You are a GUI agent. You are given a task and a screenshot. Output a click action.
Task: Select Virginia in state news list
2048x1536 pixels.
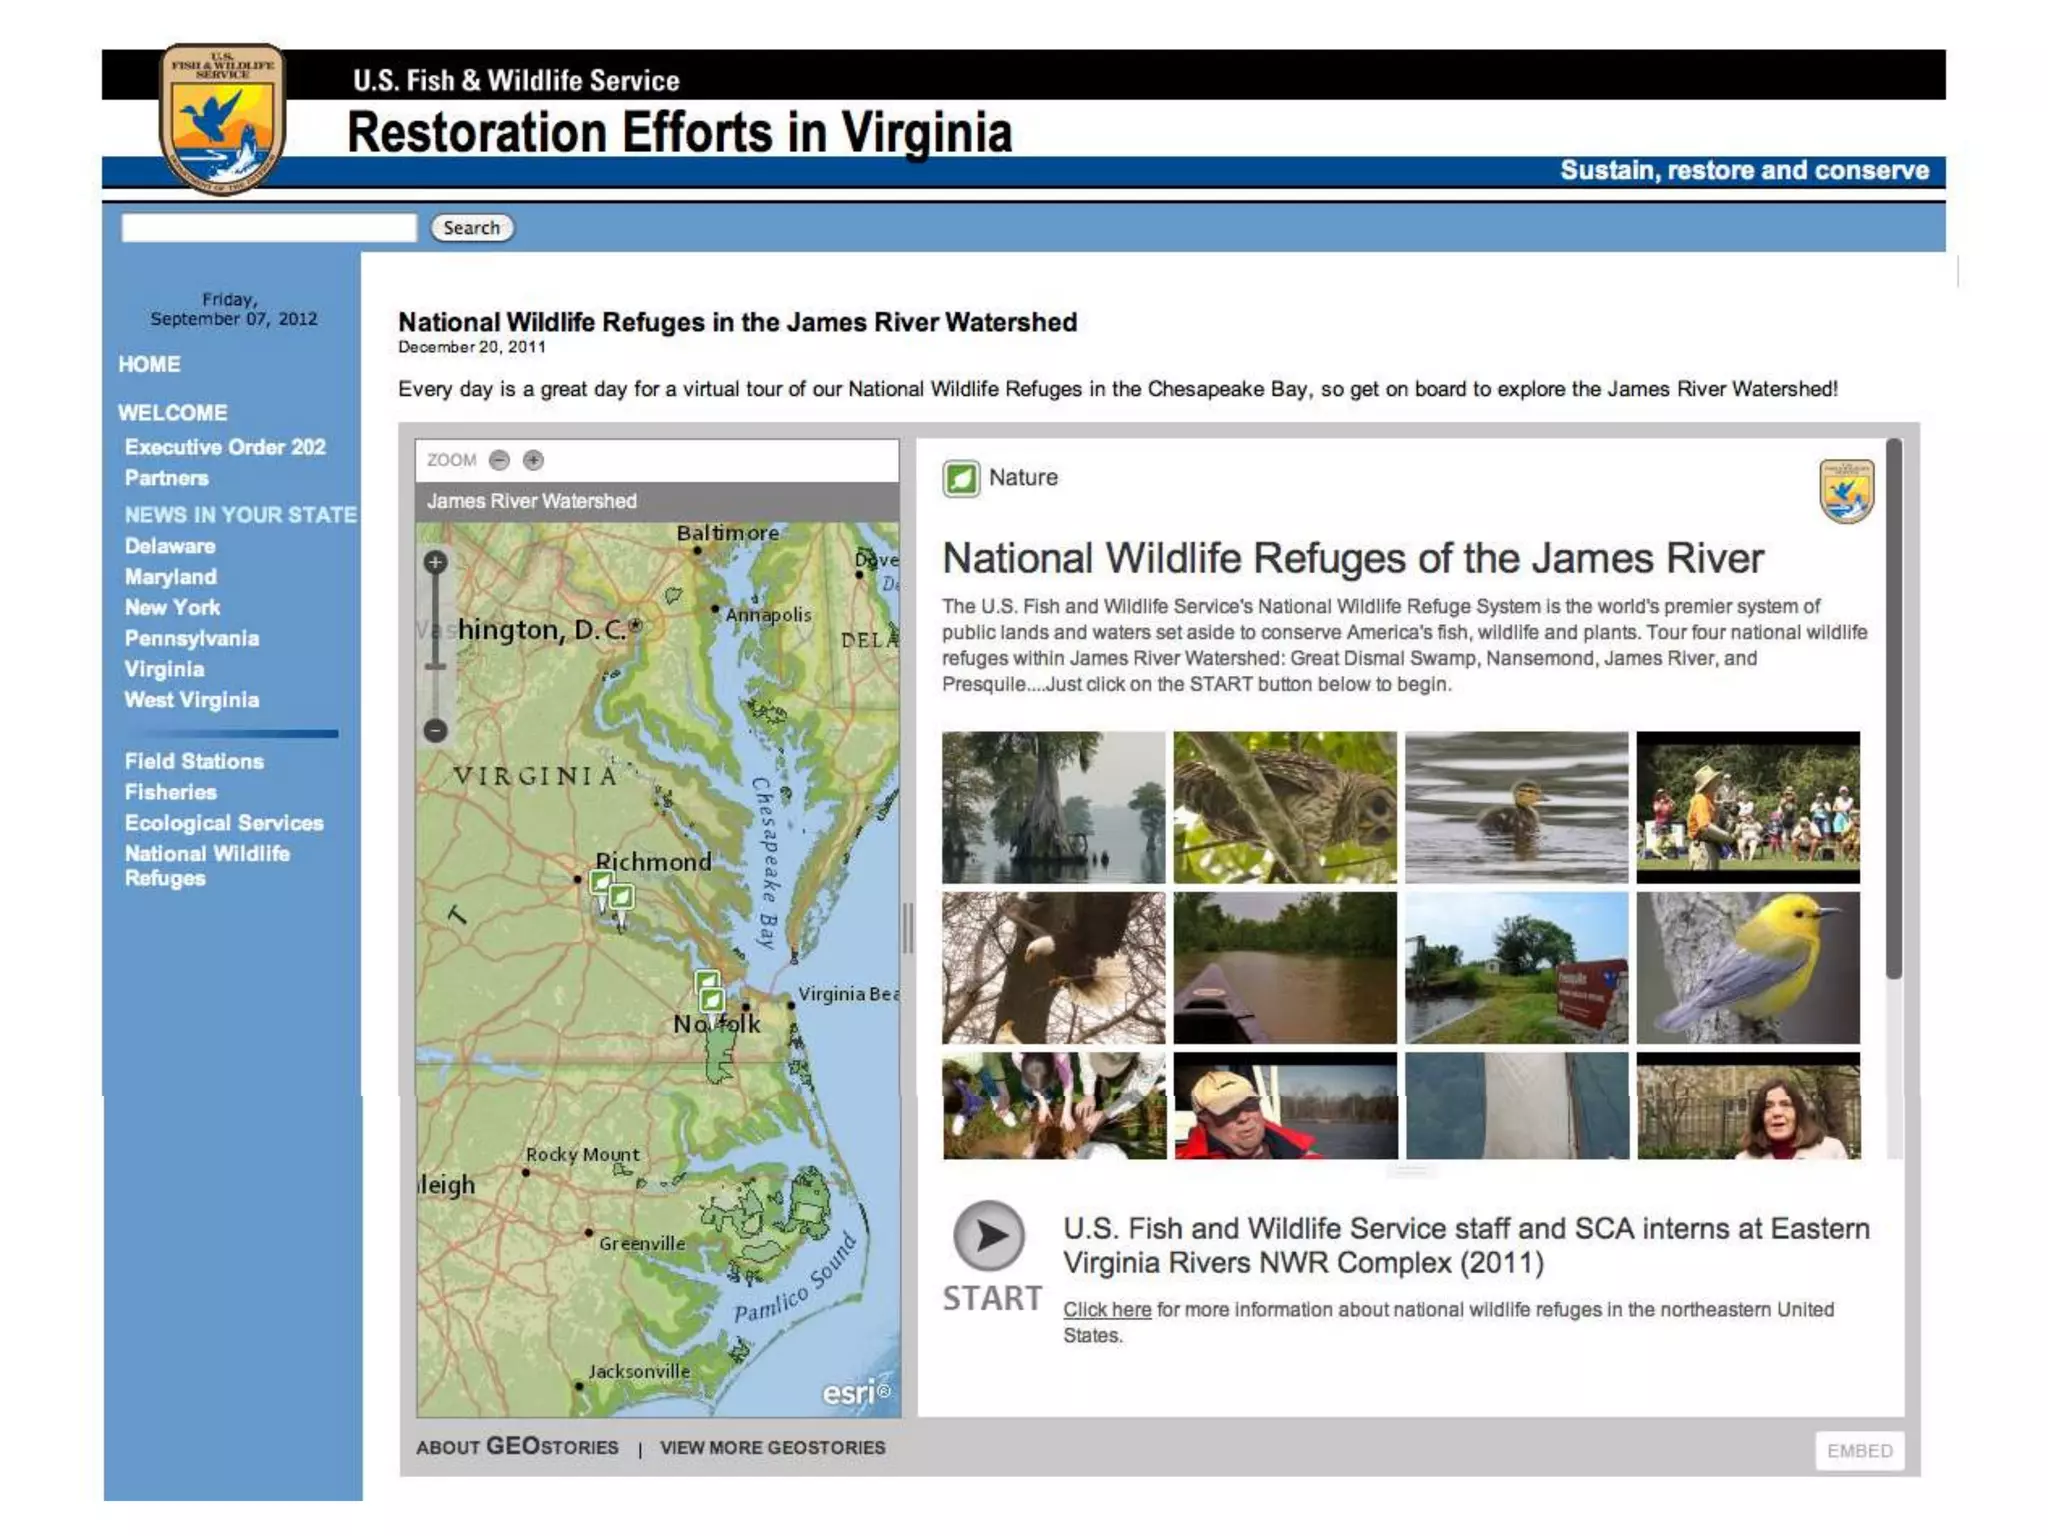tap(164, 669)
